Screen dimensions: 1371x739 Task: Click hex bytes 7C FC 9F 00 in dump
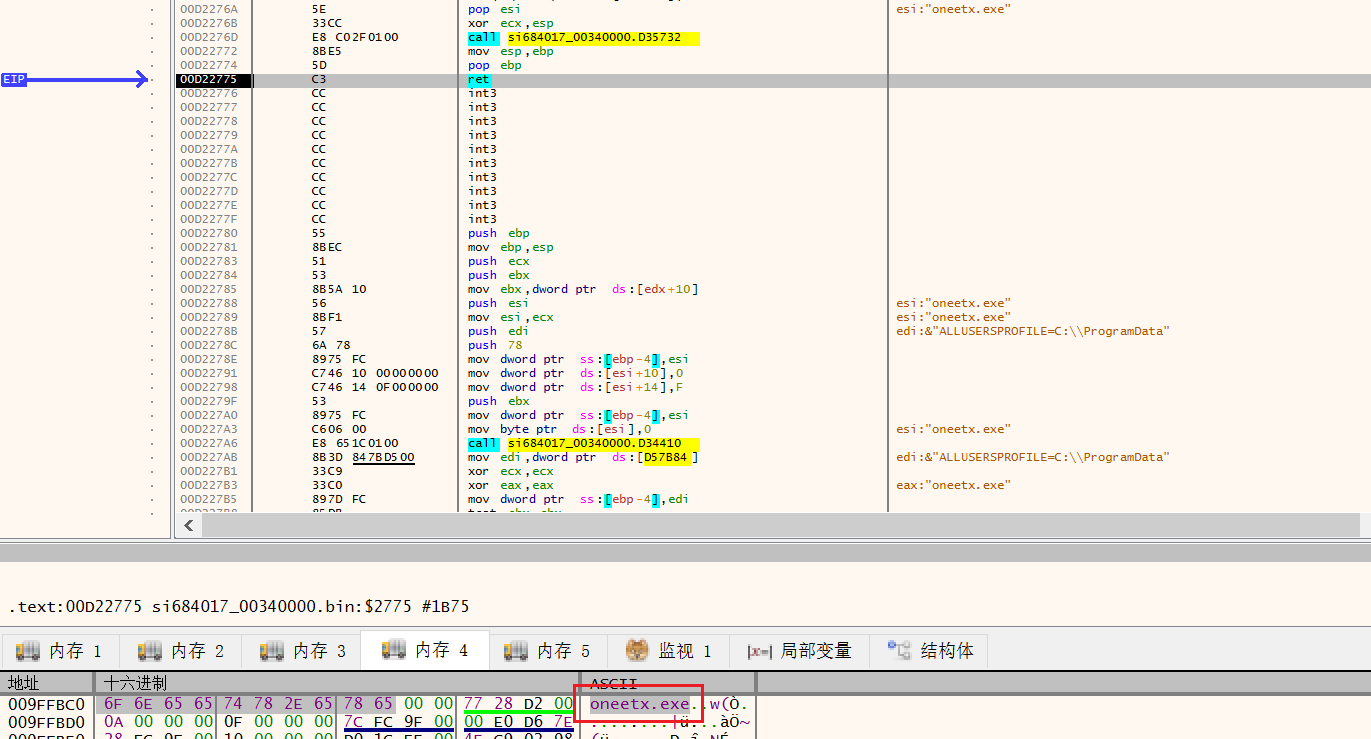(x=398, y=722)
